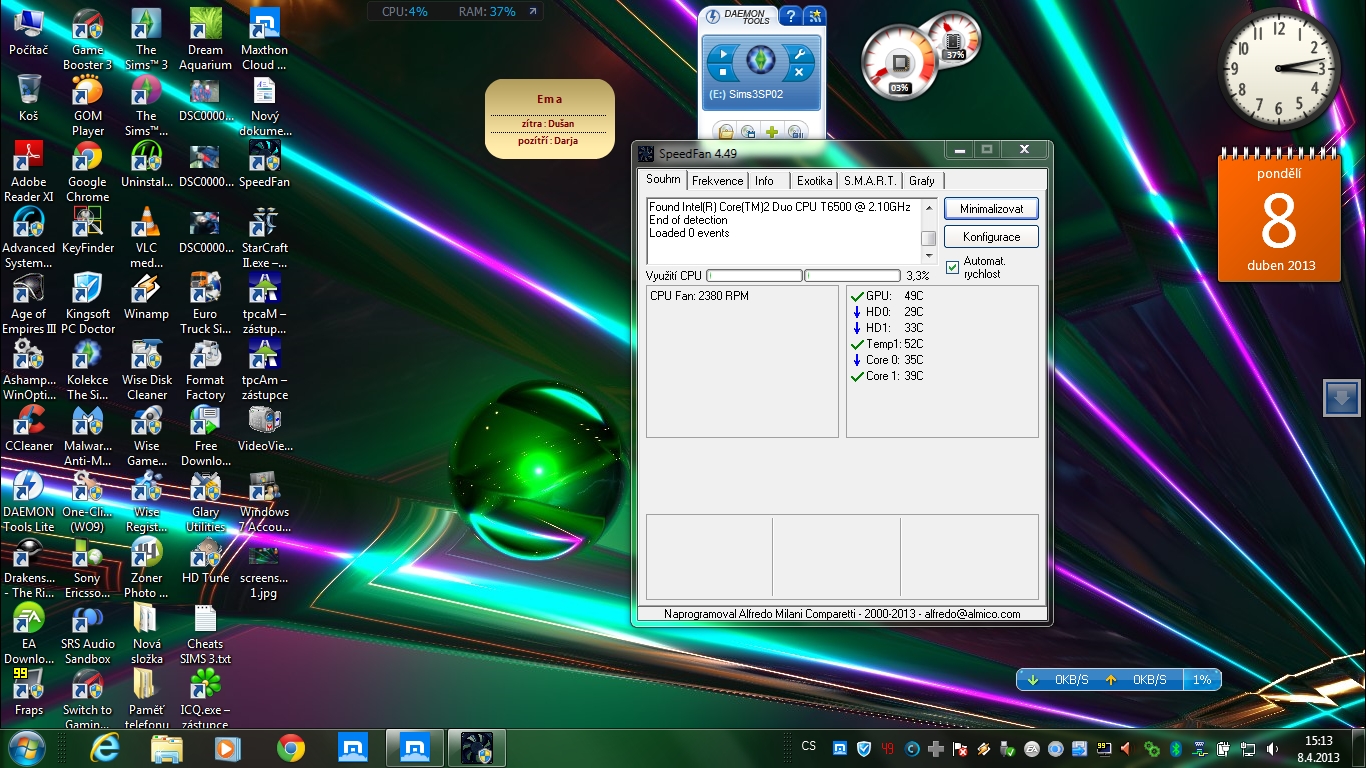This screenshot has height=768, width=1366.
Task: Click the Daemon Tools stop (unmount) button
Action: [721, 72]
